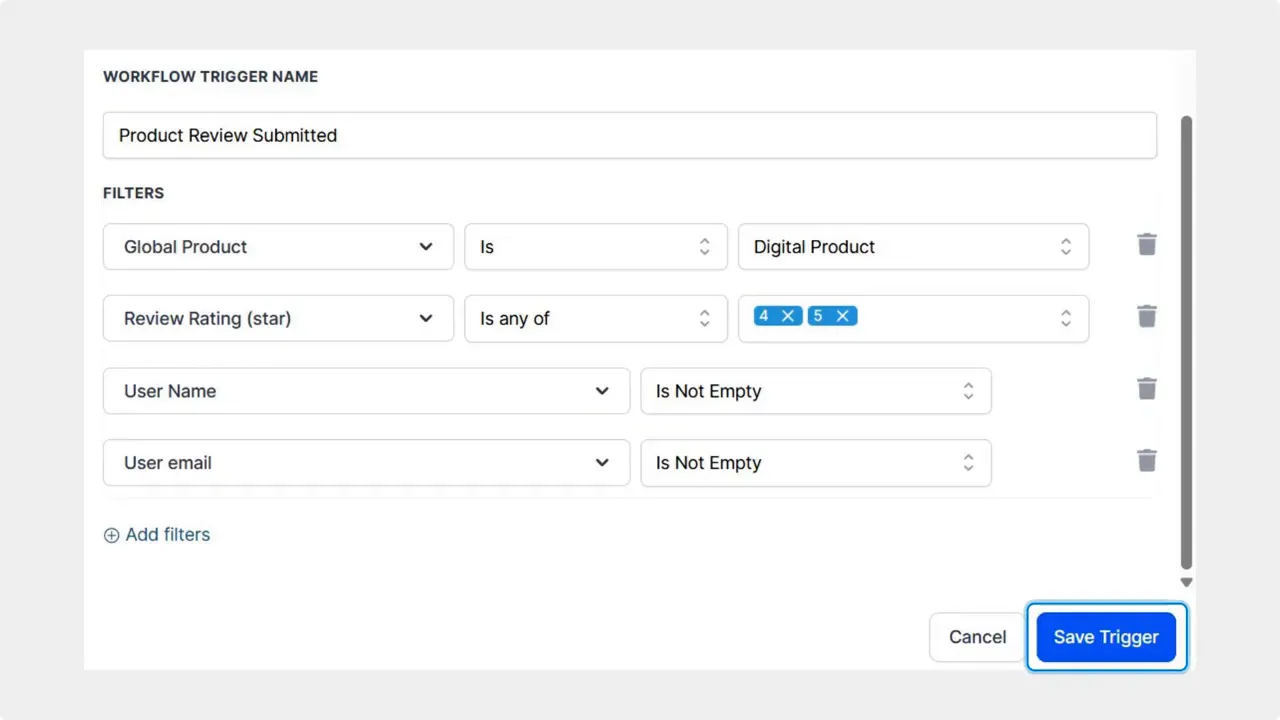Viewport: 1280px width, 720px height.
Task: Remove the User Name filter via trash icon
Action: (x=1146, y=388)
